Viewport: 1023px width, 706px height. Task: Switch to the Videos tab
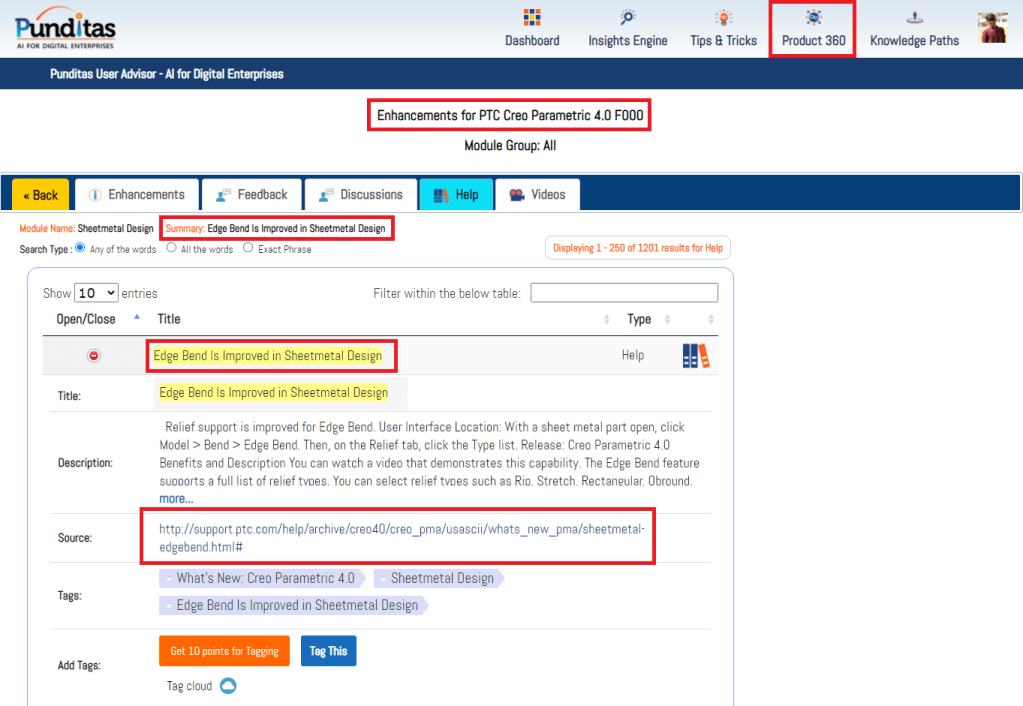point(537,195)
